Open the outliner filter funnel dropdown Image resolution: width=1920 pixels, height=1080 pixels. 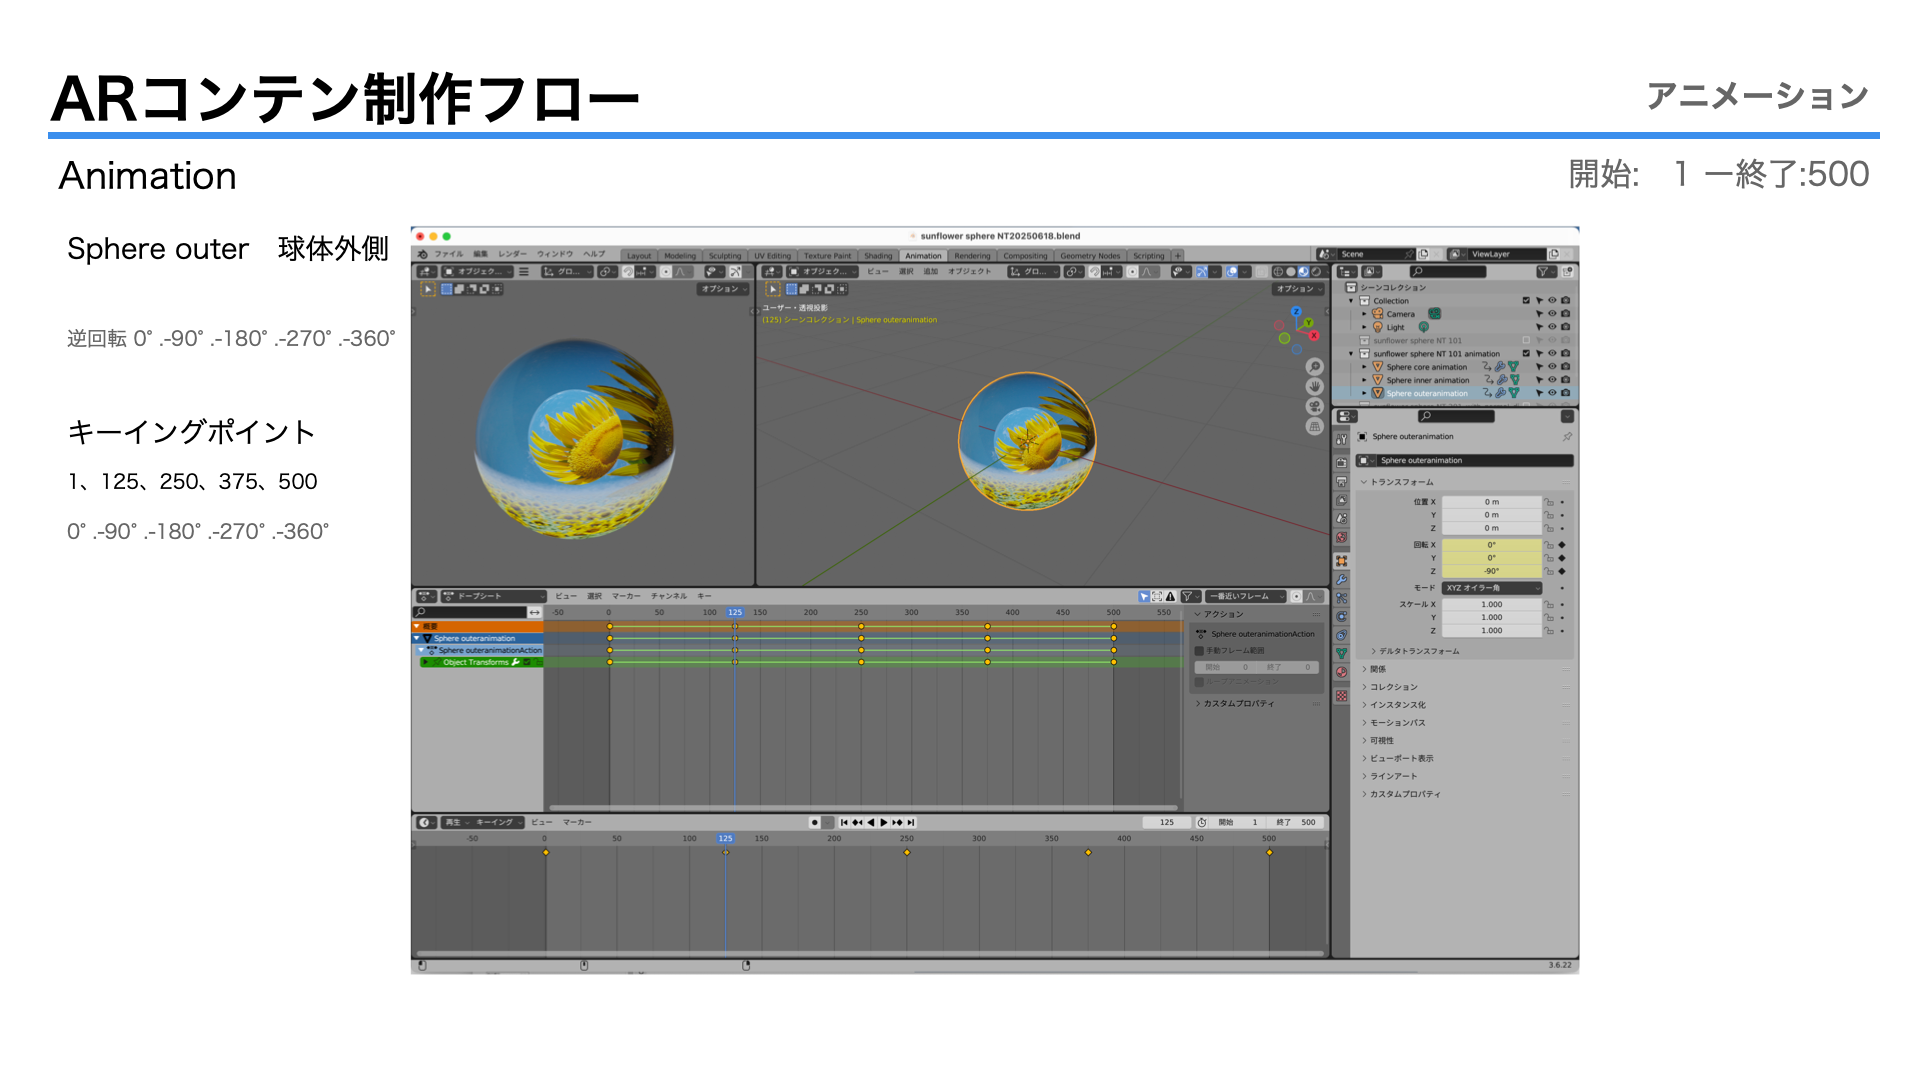point(1545,272)
